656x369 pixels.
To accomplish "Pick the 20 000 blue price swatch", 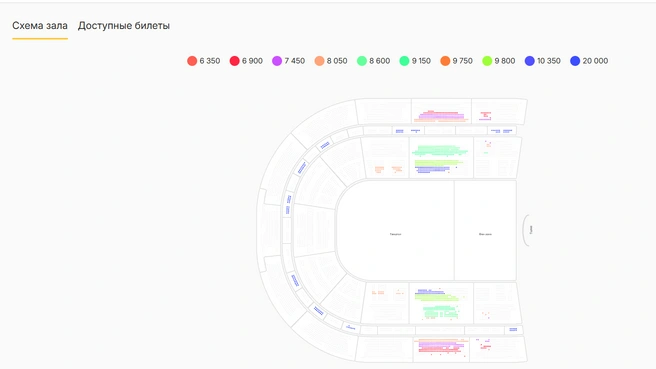I will tap(575, 61).
